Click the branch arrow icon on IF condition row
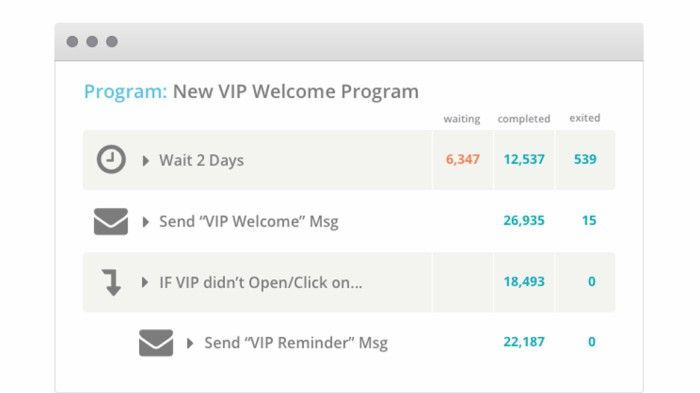This screenshot has width=700, height=393. [x=112, y=282]
